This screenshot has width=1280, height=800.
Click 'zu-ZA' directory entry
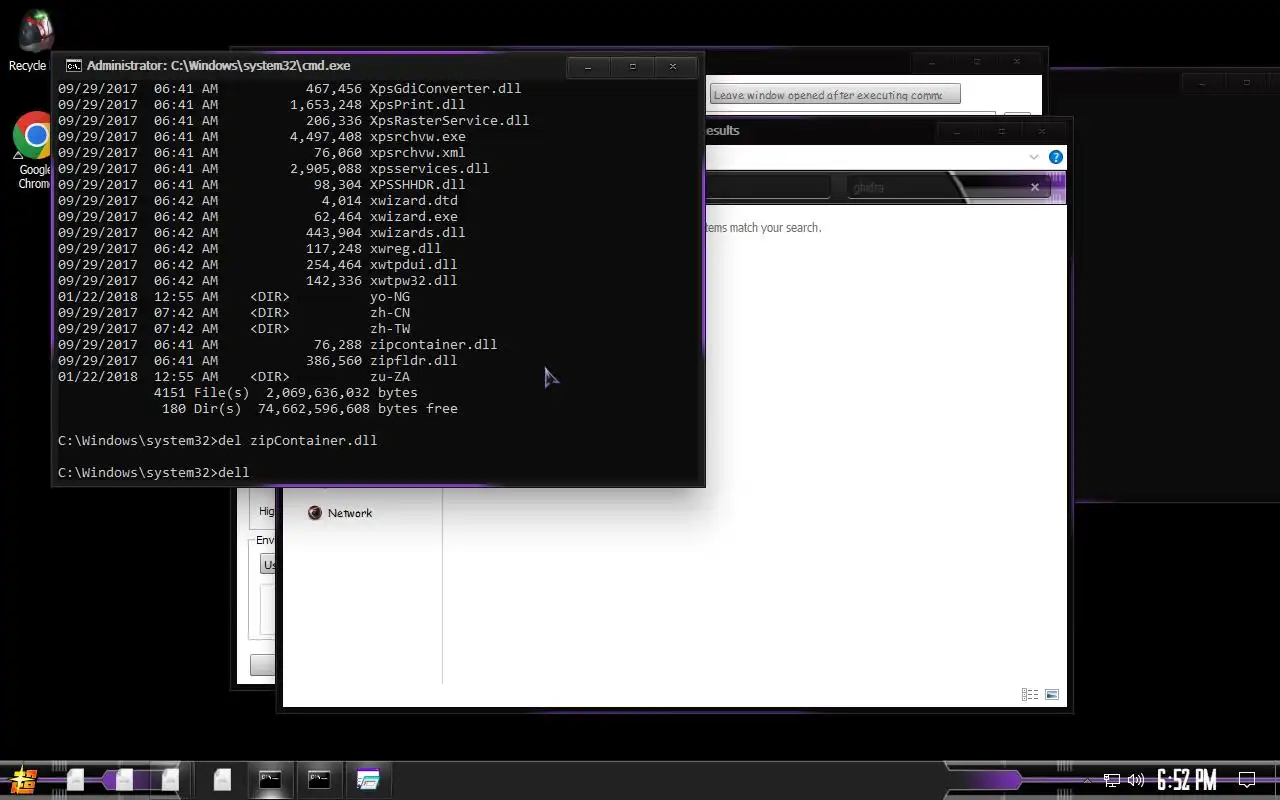coord(390,376)
